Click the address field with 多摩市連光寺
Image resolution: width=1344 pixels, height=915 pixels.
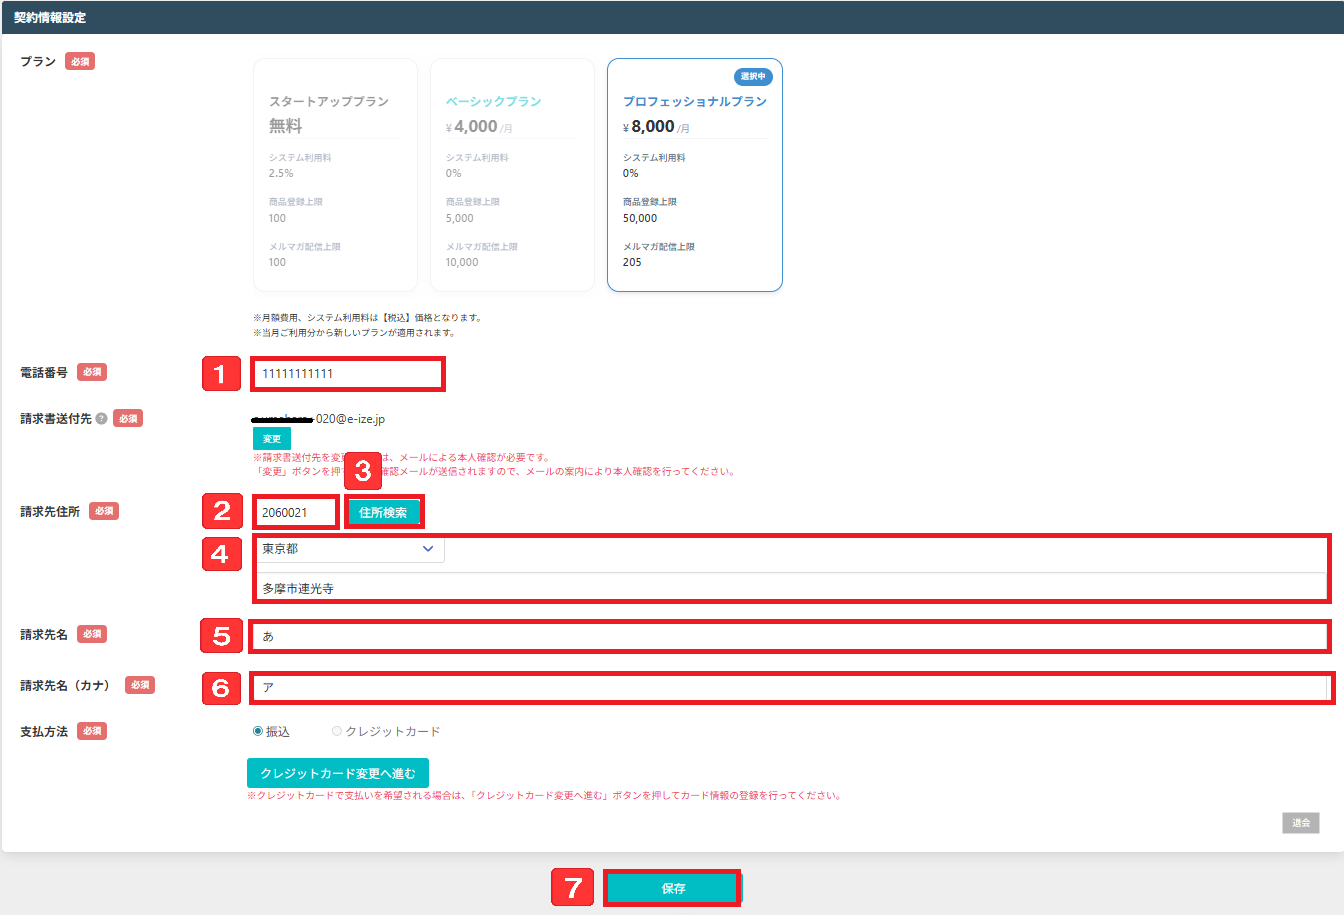[790, 588]
